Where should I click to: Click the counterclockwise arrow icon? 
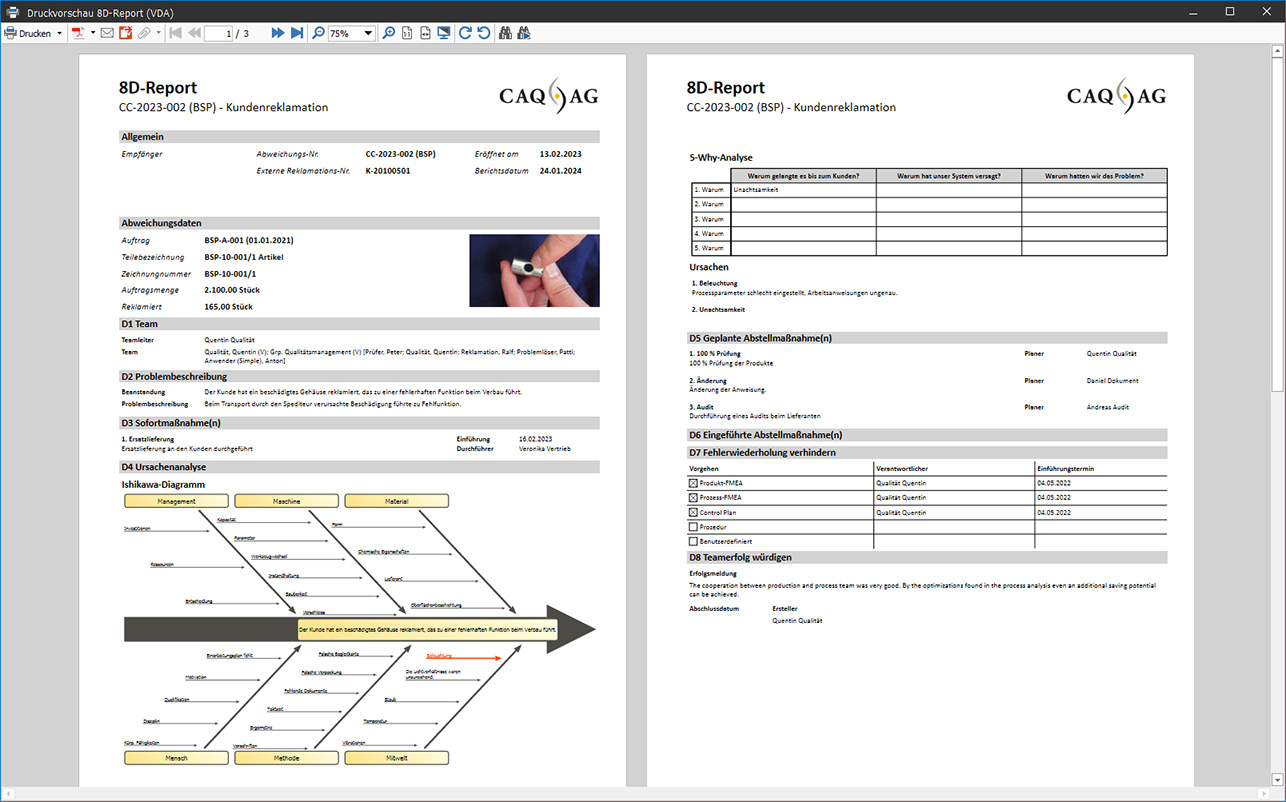pos(484,33)
